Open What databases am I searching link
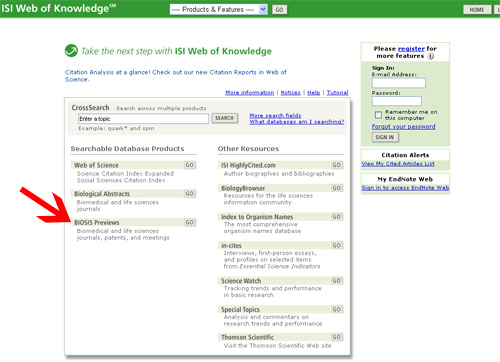The image size is (500, 362). point(297,122)
